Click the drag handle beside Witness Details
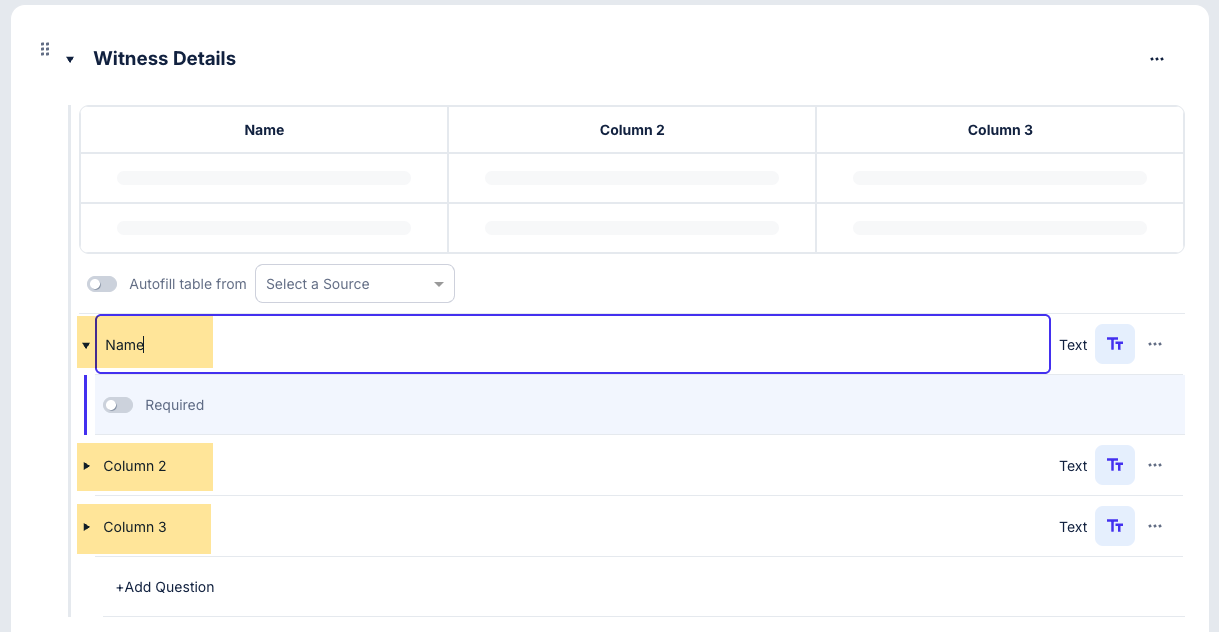 (45, 49)
